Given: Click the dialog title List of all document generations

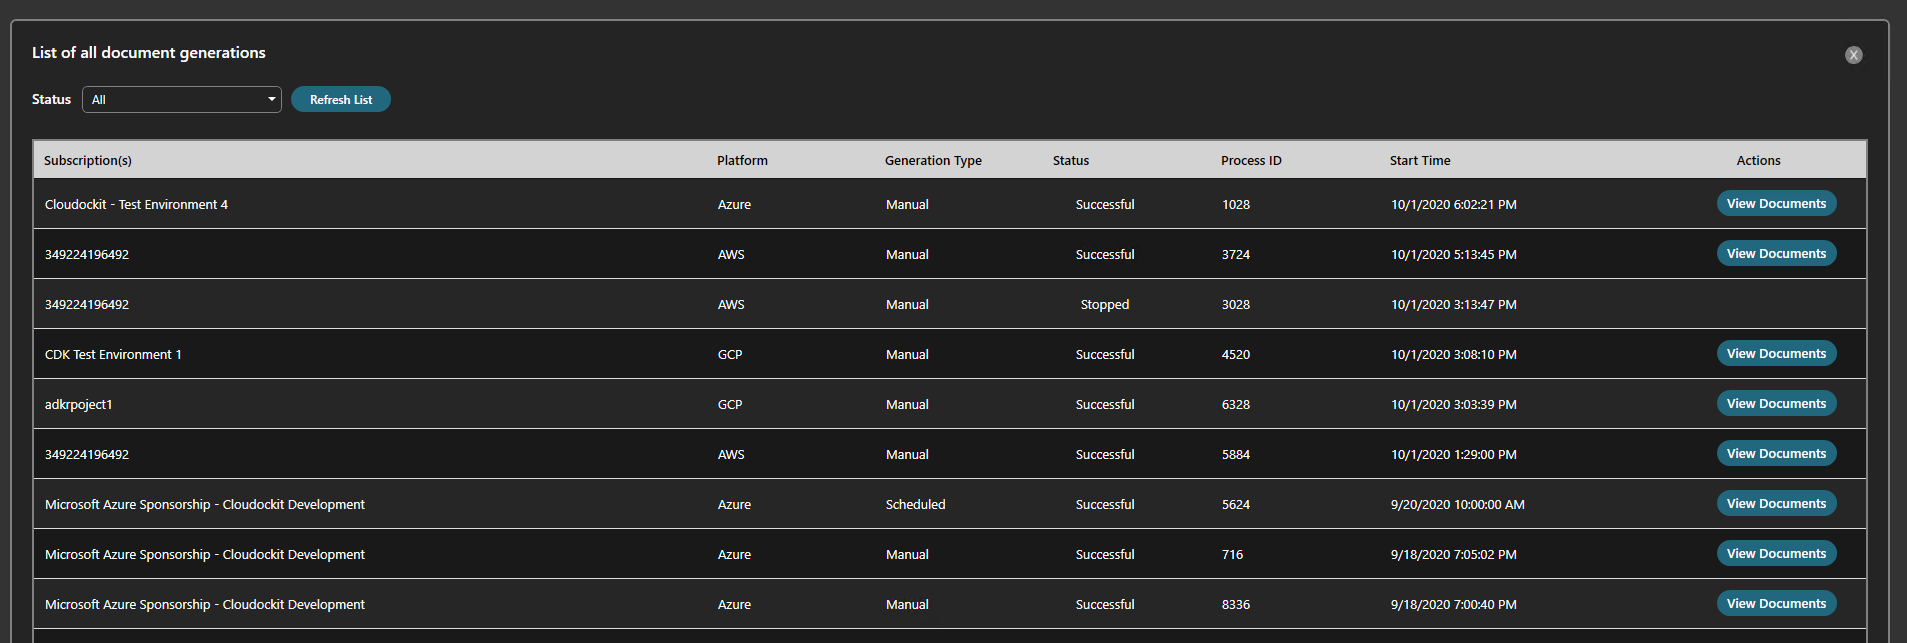Looking at the screenshot, I should point(149,52).
